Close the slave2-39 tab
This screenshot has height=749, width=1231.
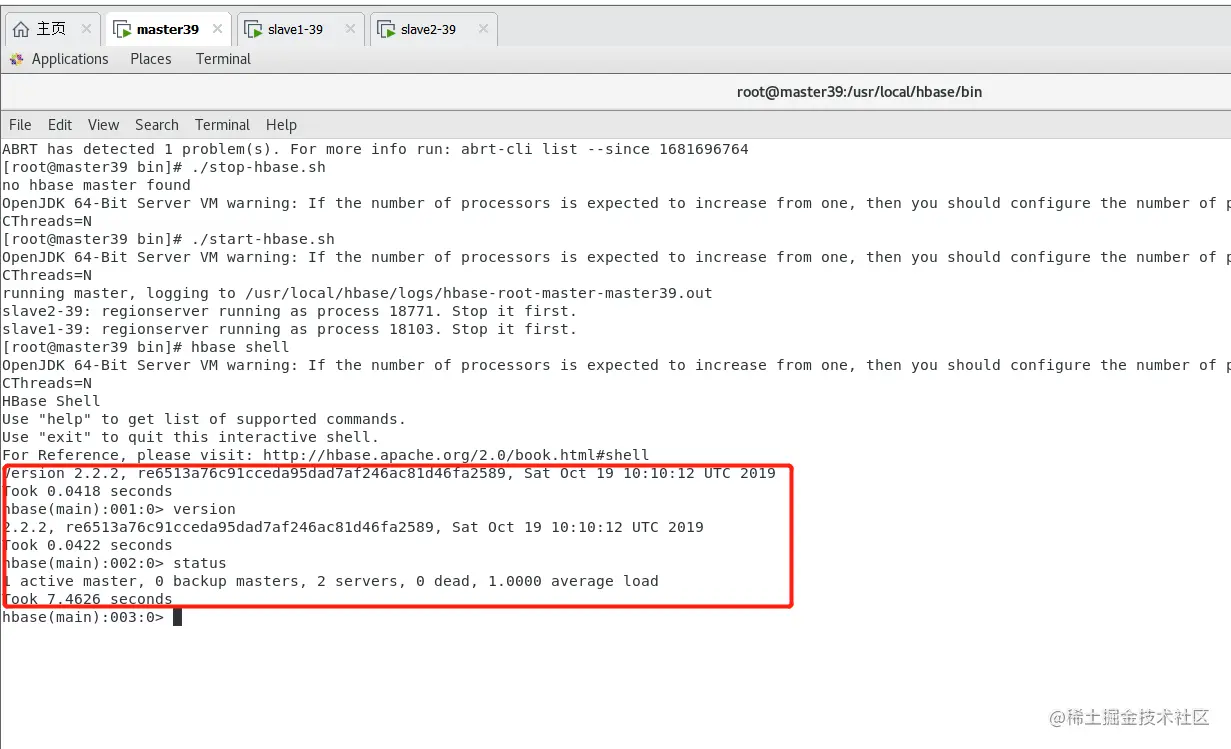tap(483, 29)
